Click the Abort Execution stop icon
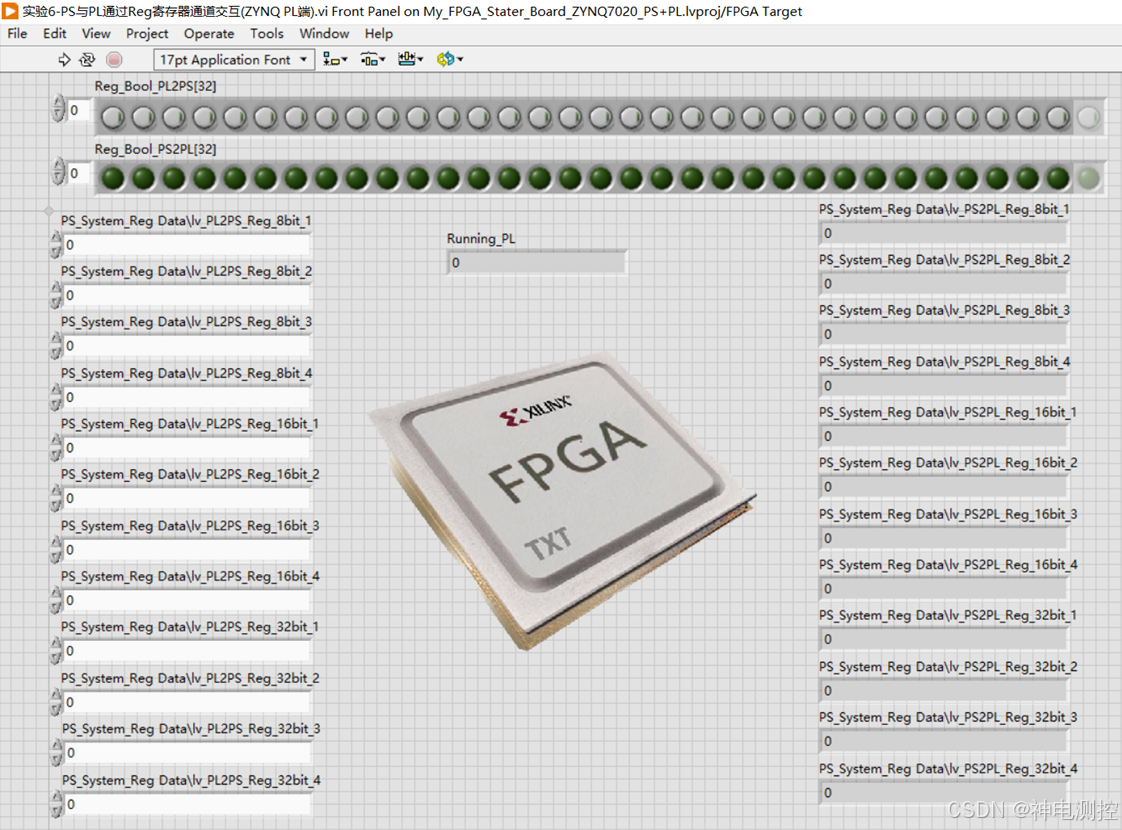1122x830 pixels. coord(114,59)
